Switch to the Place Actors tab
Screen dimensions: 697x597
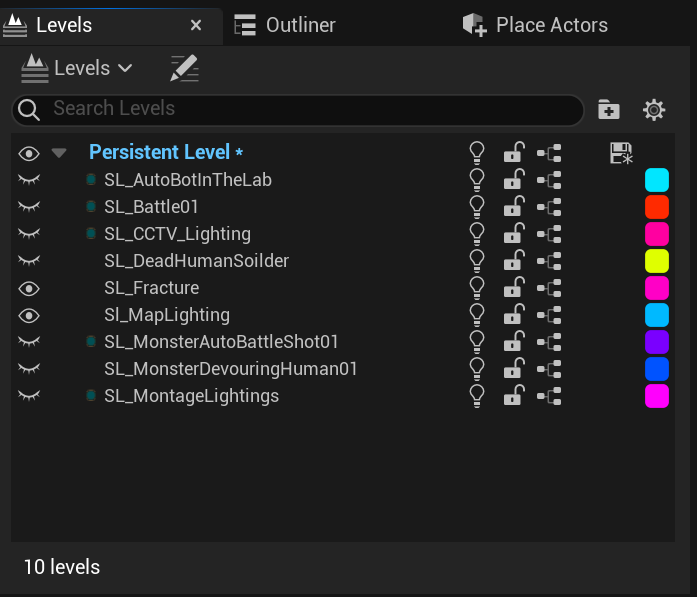536,25
